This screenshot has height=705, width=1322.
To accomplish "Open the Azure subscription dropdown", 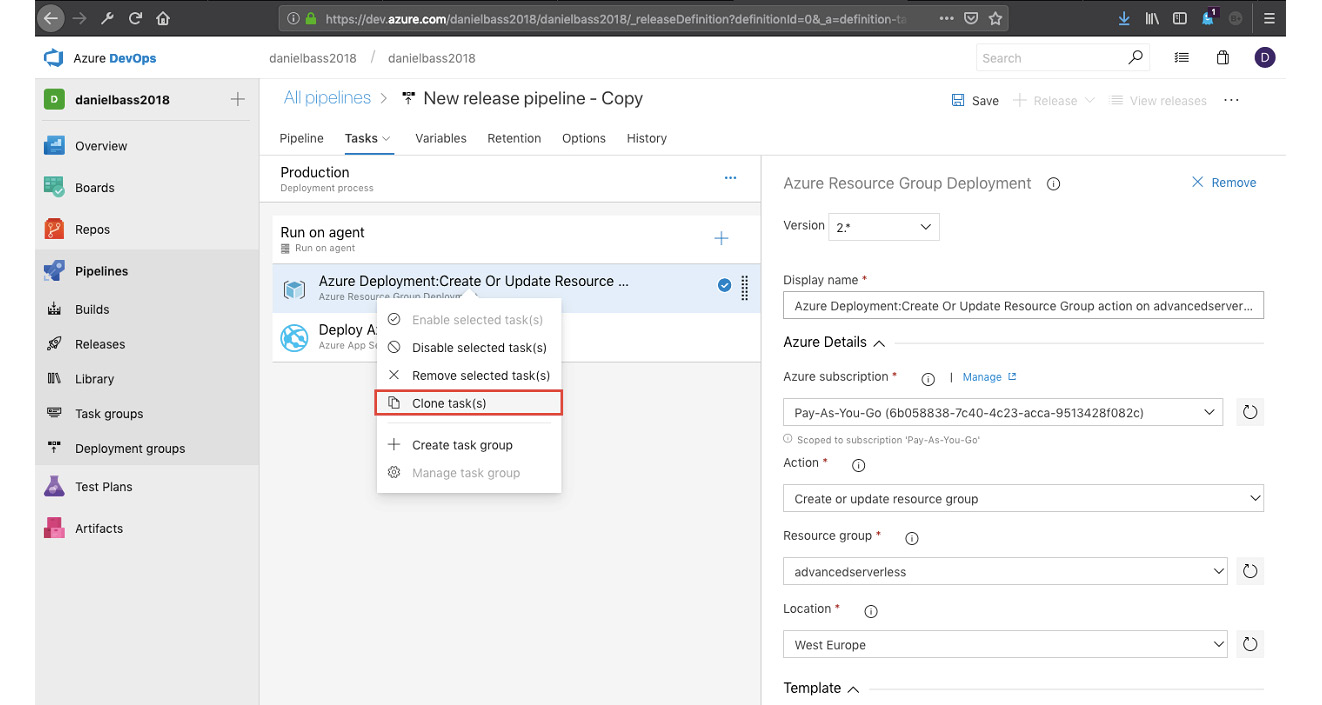I will 1003,412.
